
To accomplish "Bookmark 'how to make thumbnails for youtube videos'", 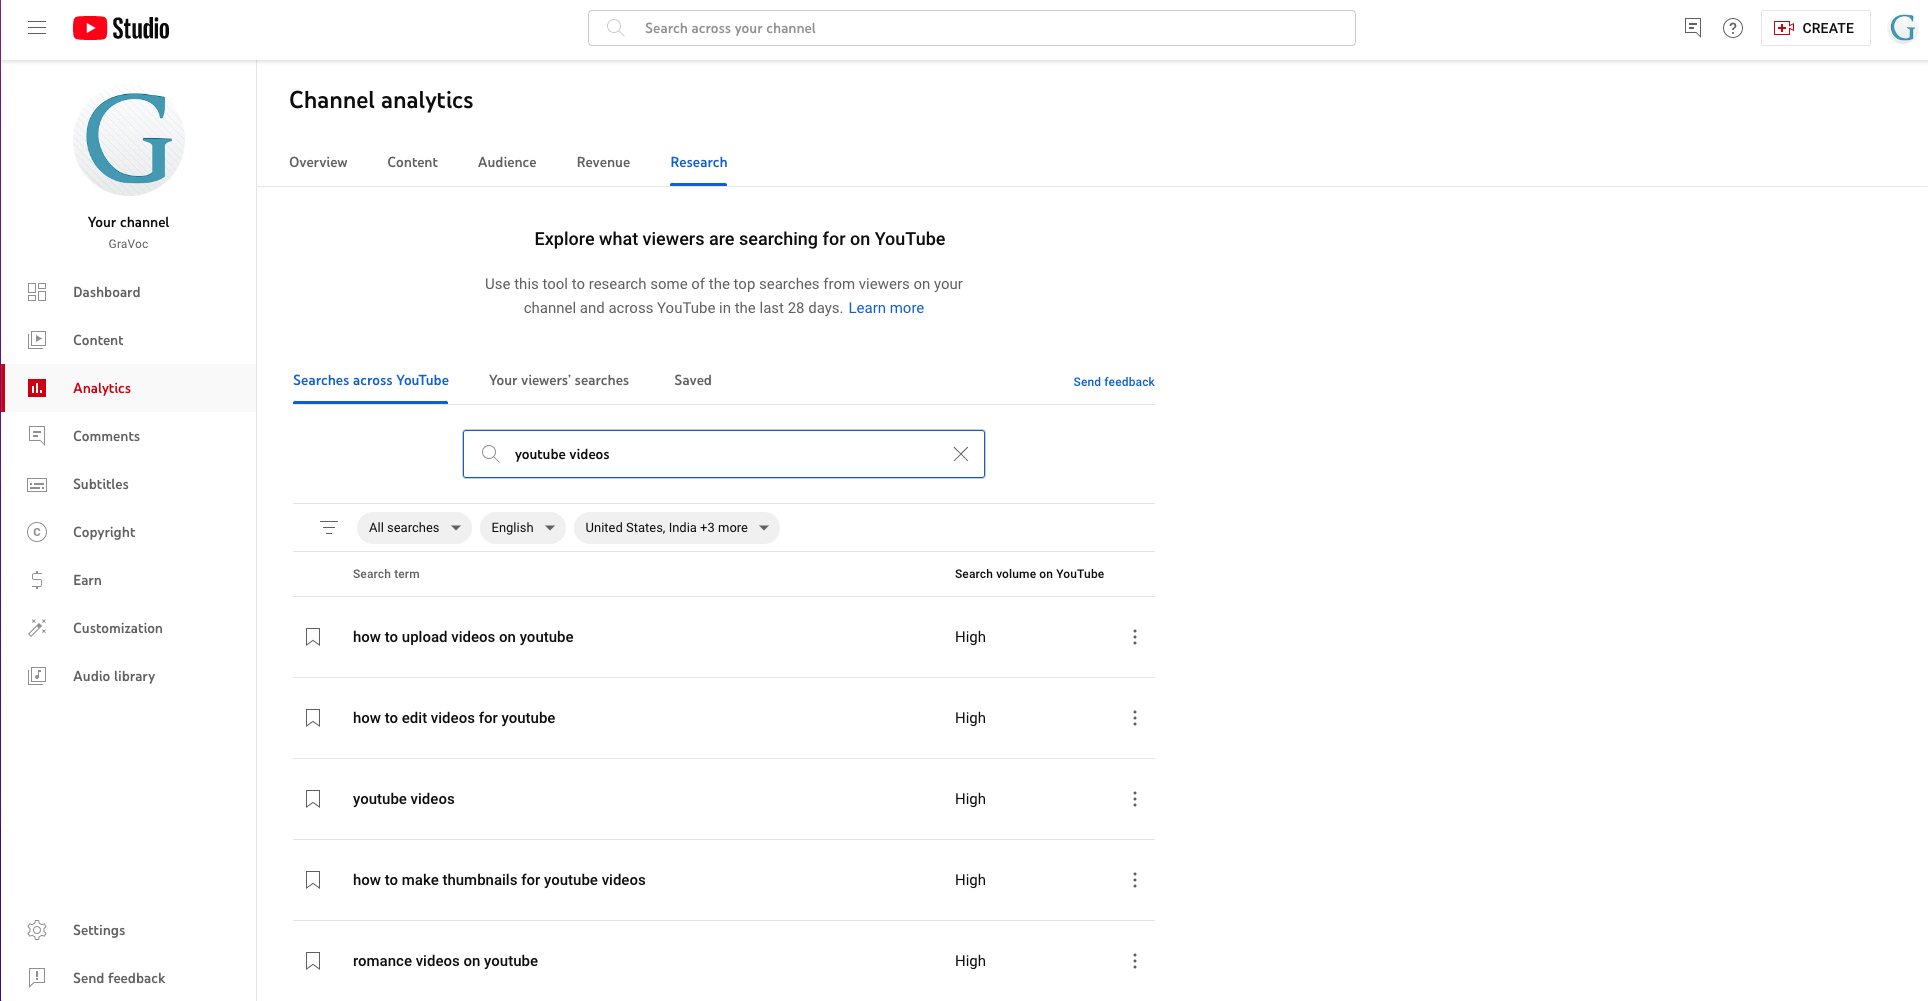I will (x=313, y=880).
